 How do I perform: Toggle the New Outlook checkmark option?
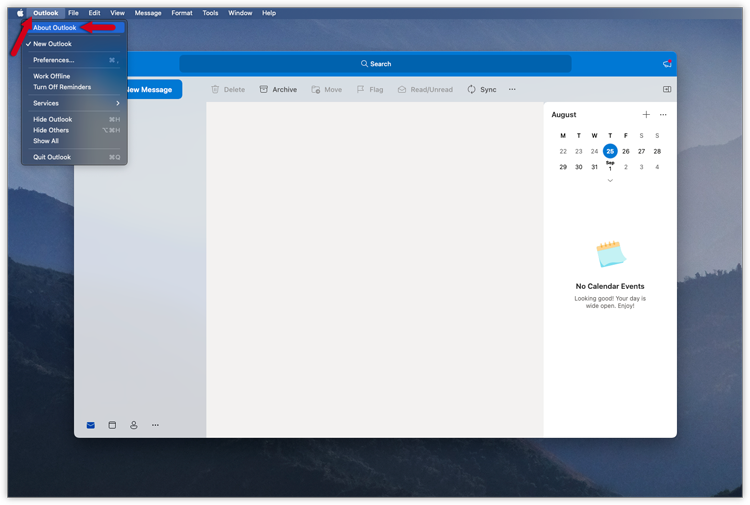coord(52,44)
